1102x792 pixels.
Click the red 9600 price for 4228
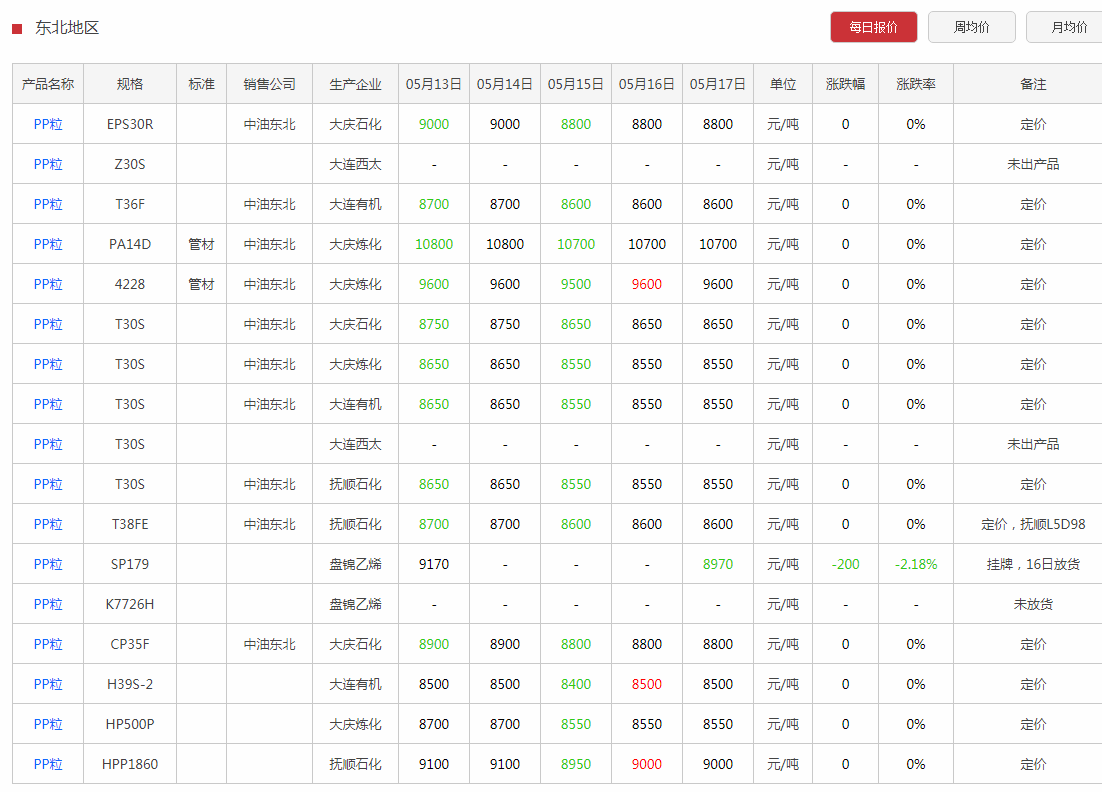point(647,285)
